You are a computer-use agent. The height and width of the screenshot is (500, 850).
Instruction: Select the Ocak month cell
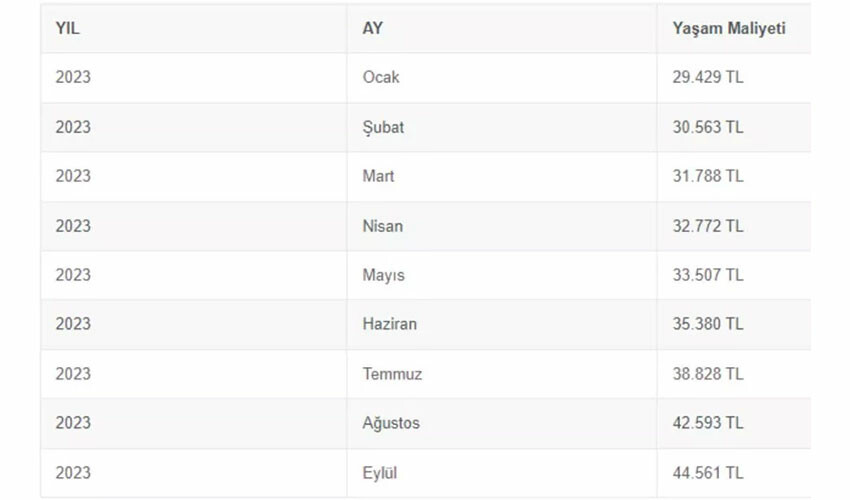(380, 77)
